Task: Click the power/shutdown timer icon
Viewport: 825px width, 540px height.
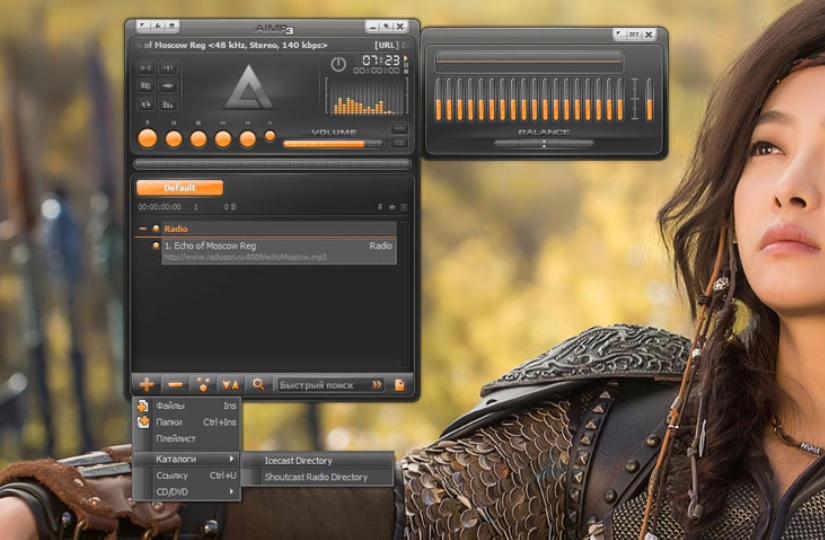Action: 338,64
